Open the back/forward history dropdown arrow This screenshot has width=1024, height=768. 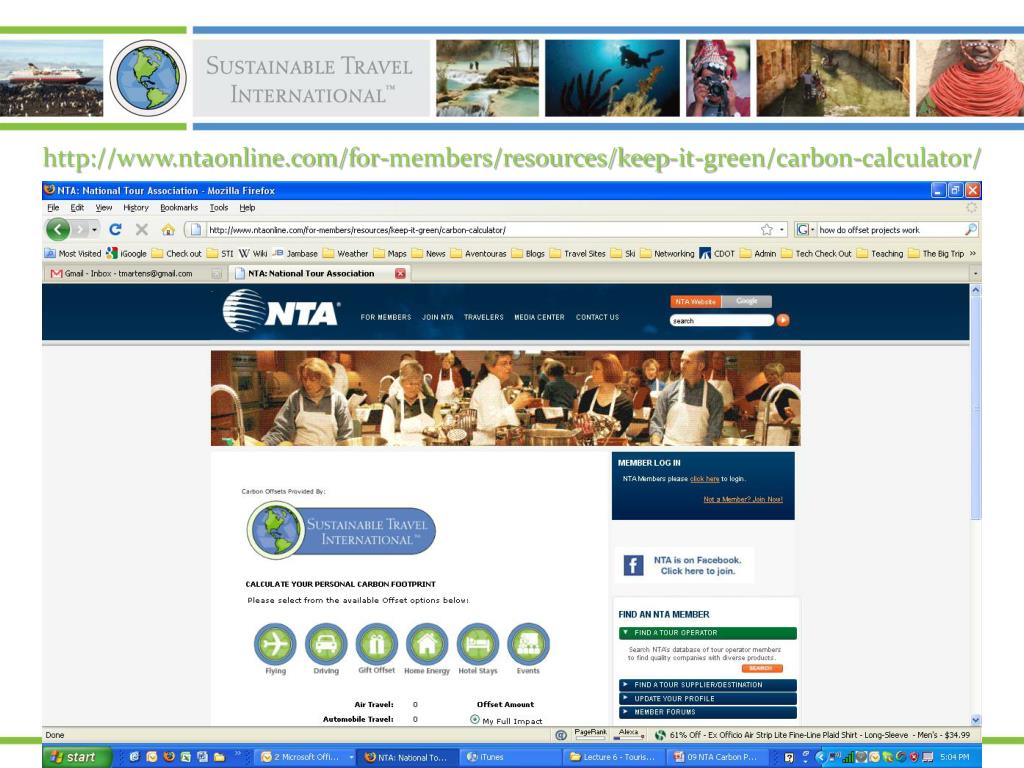[x=95, y=230]
